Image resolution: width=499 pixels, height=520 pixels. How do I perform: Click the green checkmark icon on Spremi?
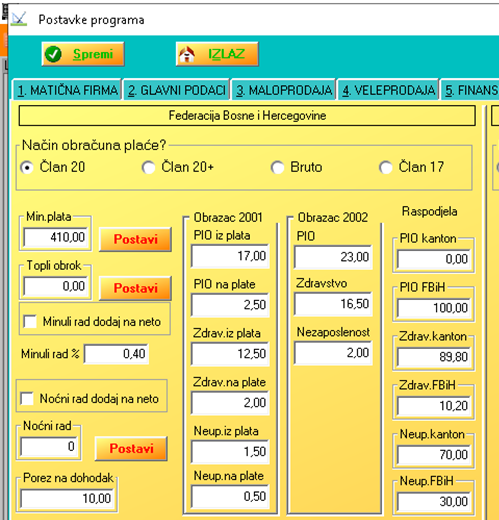[x=53, y=54]
